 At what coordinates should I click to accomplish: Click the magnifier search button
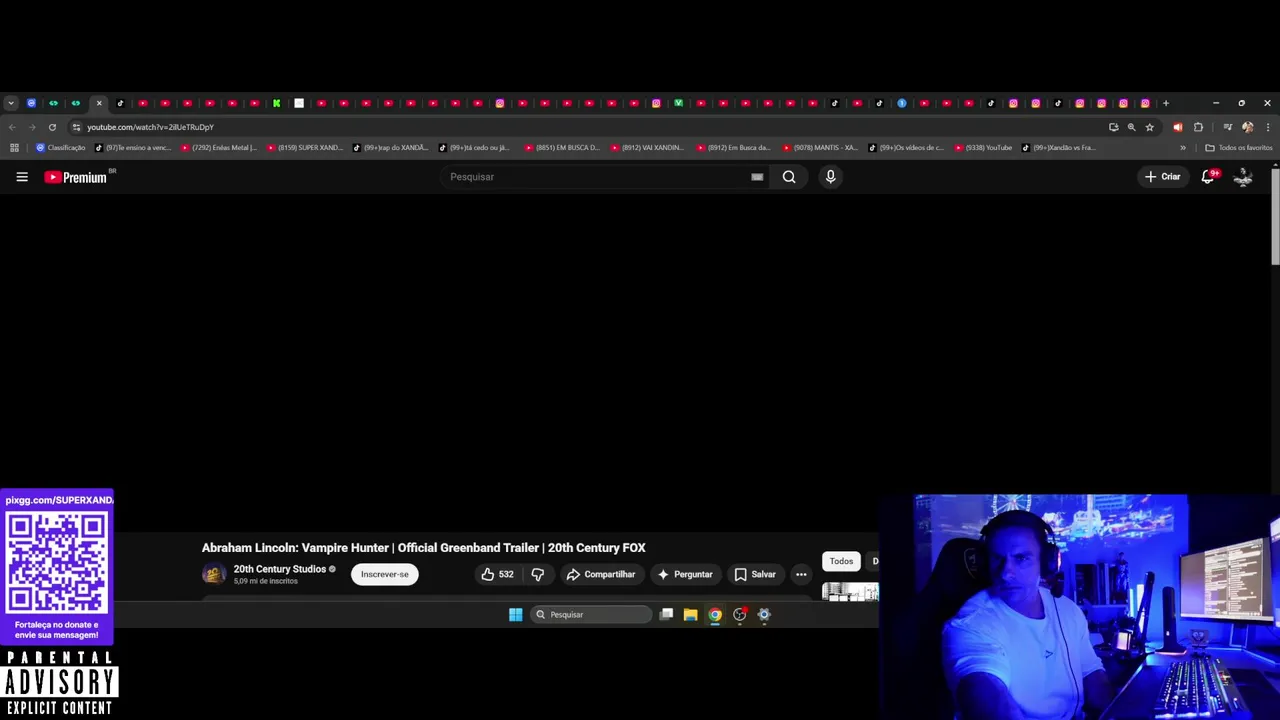[789, 177]
